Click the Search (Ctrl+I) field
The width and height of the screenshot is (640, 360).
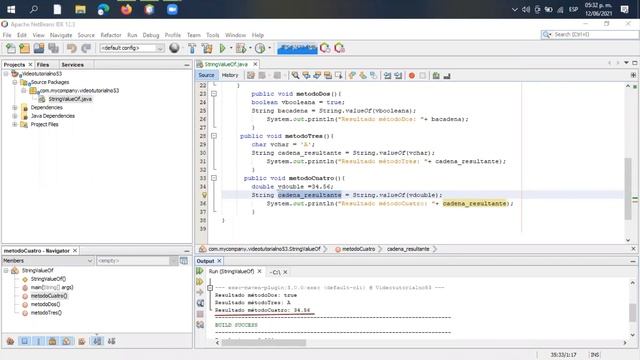point(590,35)
